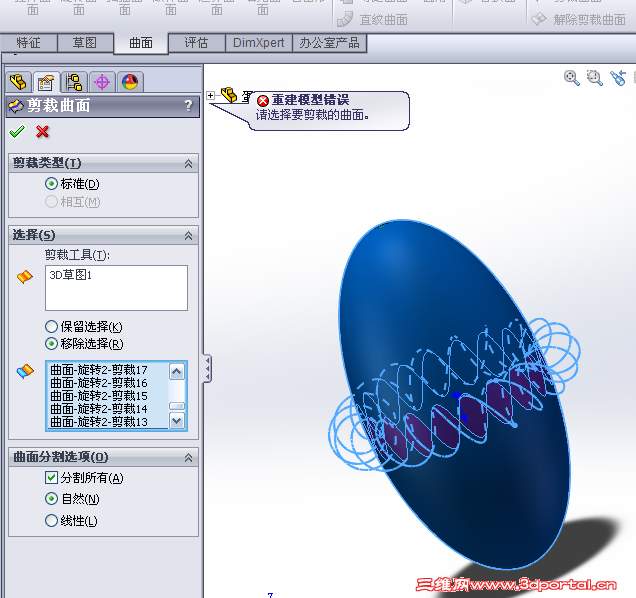Switch to the 草图 tab
The width and height of the screenshot is (636, 598).
85,43
